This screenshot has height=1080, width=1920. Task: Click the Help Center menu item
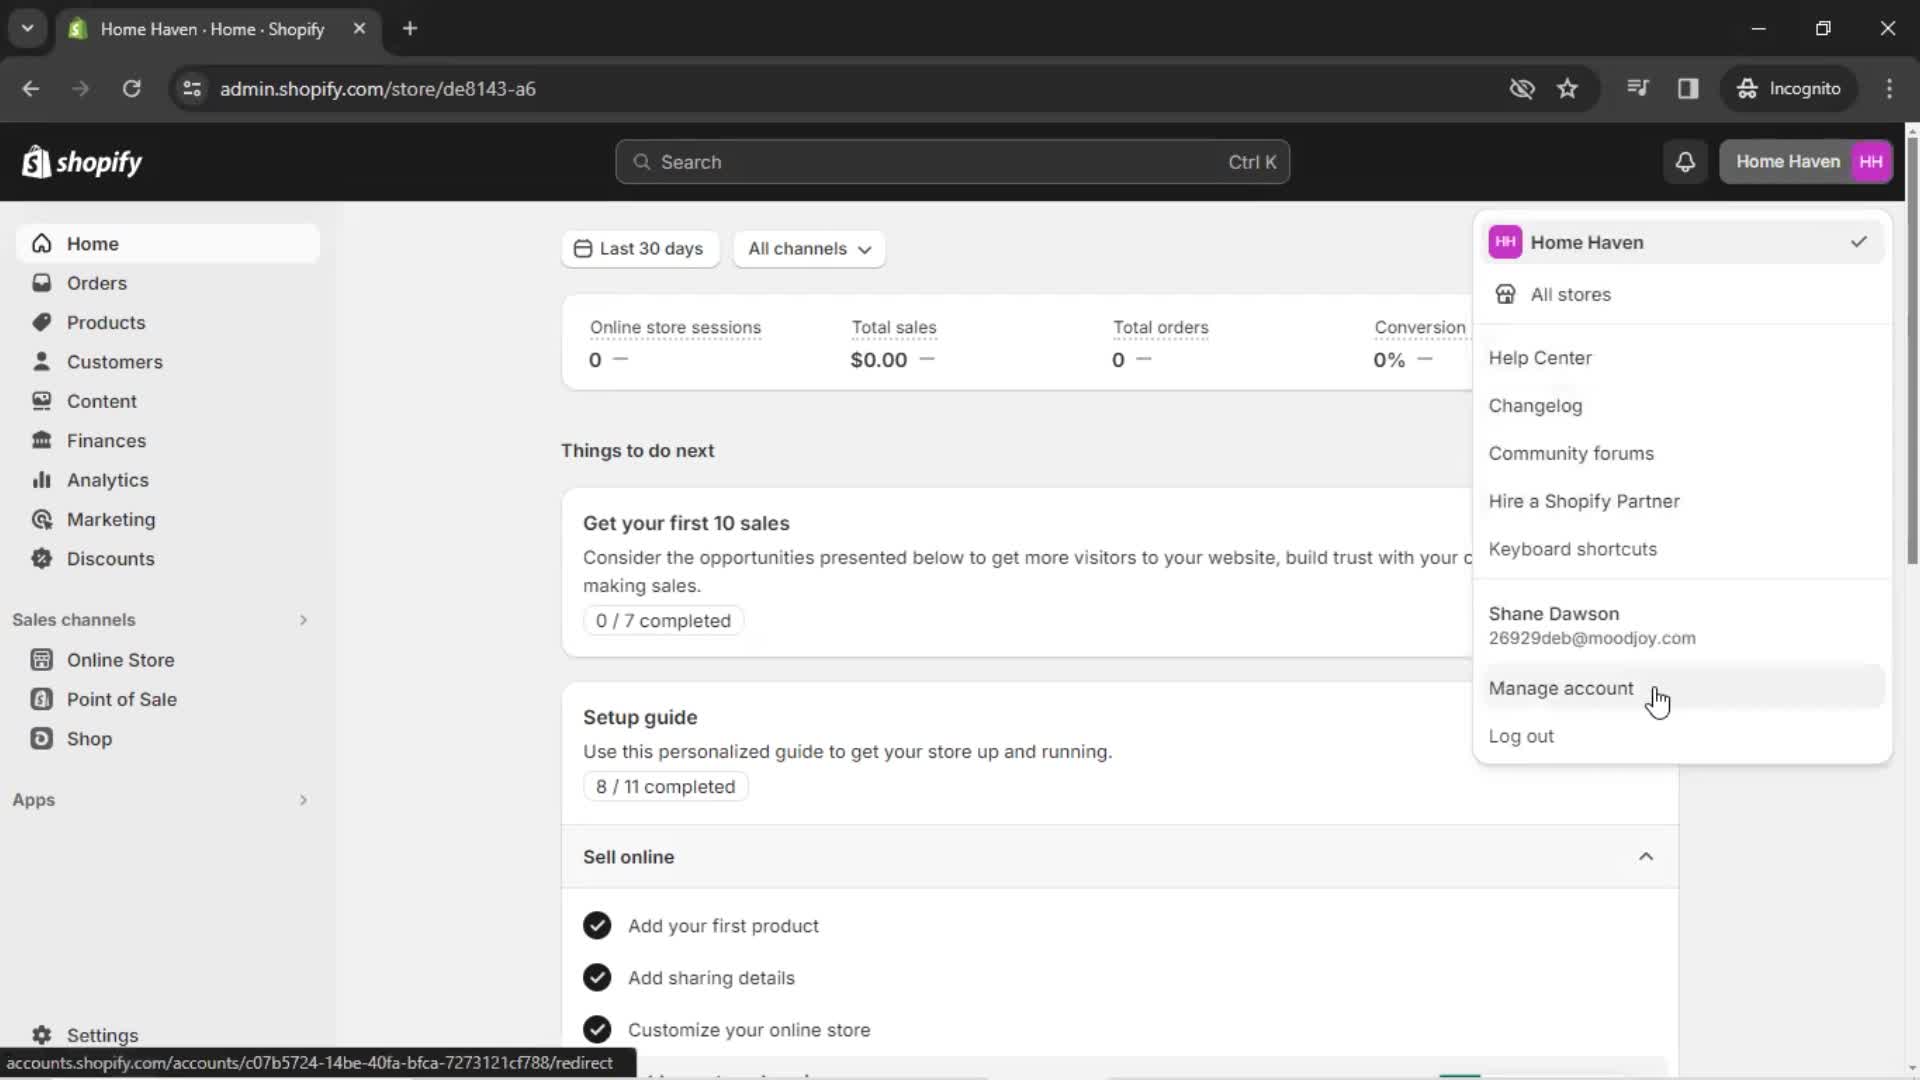(1539, 357)
